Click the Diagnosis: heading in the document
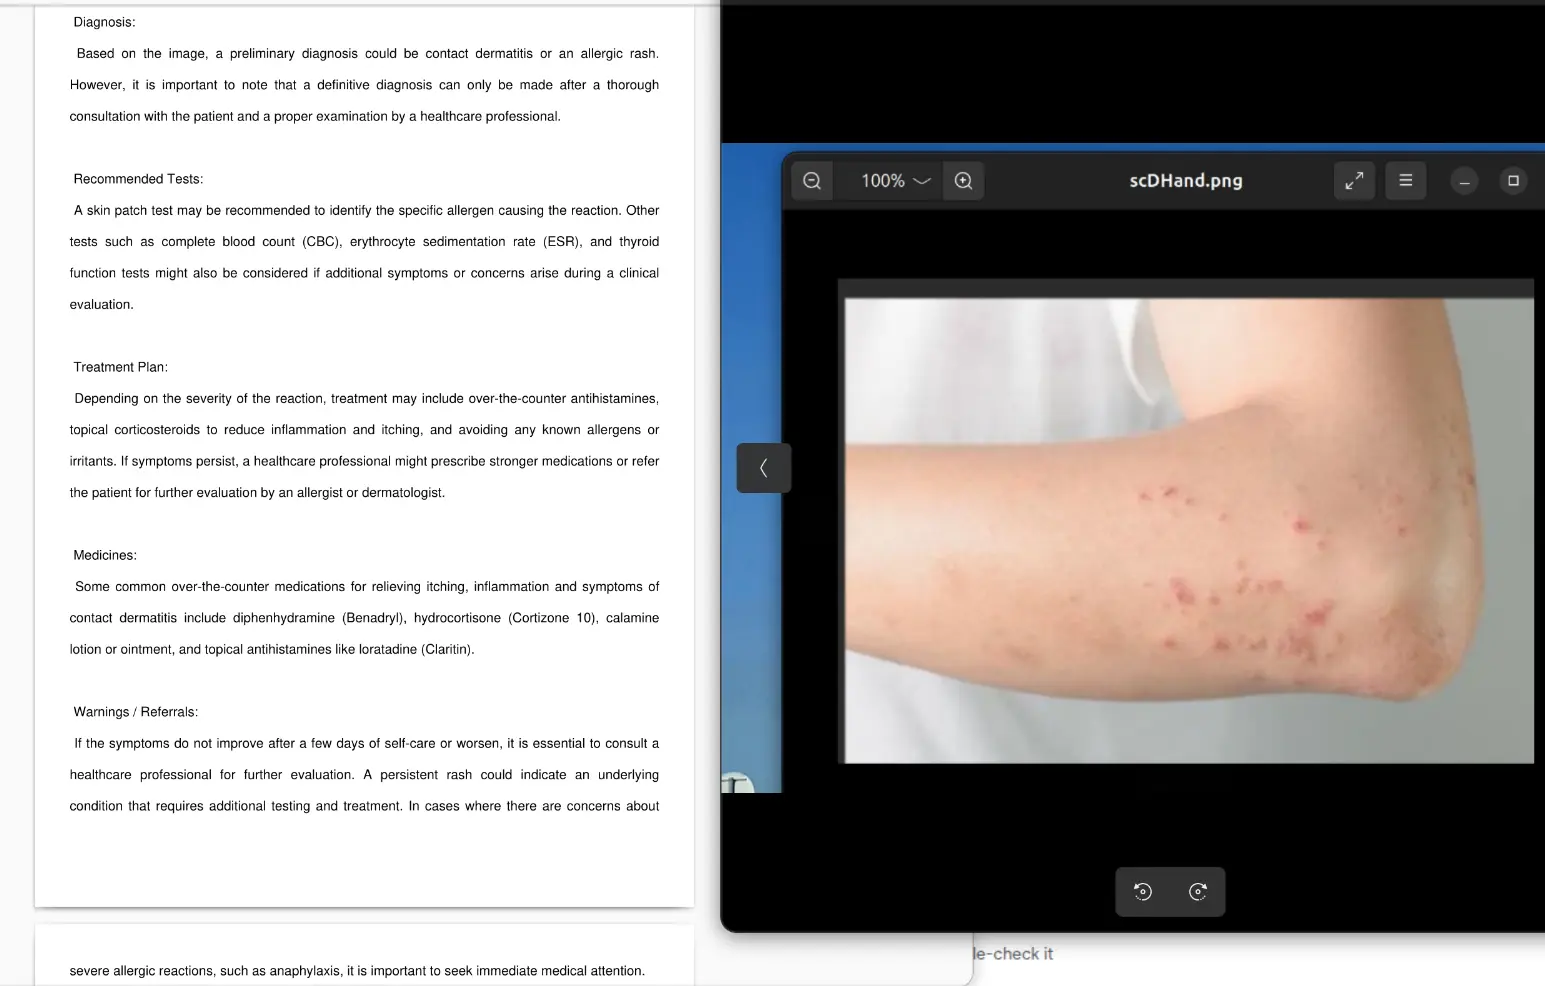 [104, 22]
